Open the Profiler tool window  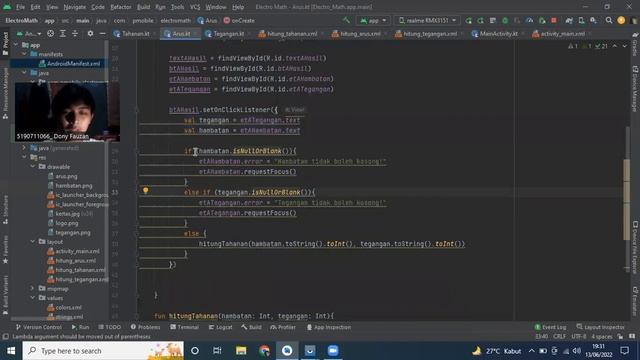pos(282,327)
